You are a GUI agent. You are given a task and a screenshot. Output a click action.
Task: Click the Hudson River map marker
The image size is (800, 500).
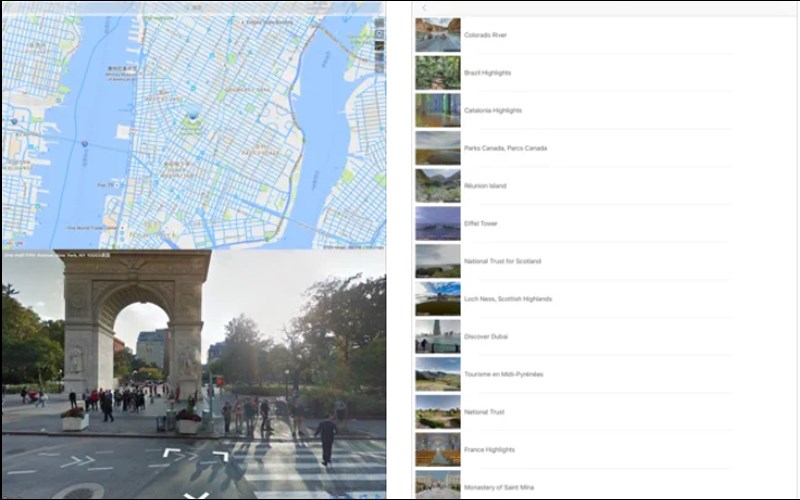point(85,144)
